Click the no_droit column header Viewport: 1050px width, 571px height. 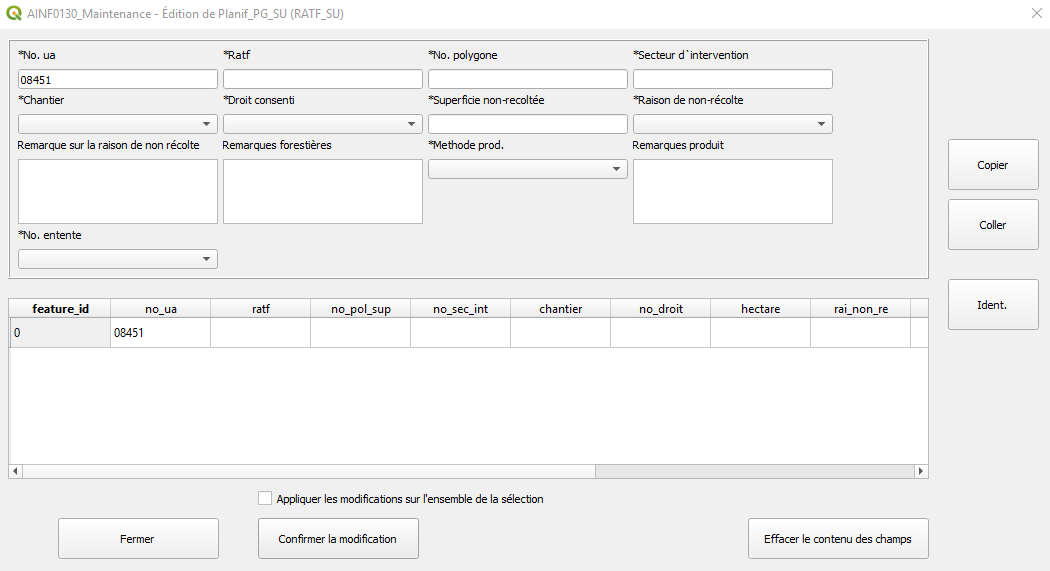tap(660, 309)
